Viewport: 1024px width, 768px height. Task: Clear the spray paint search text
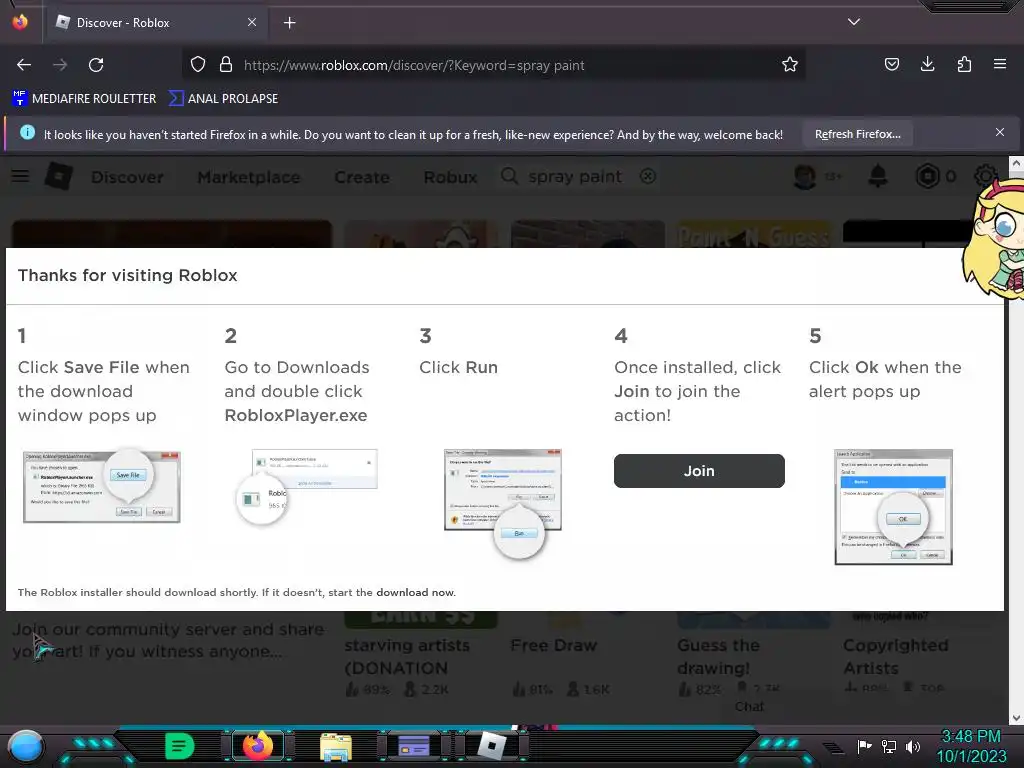click(x=648, y=176)
